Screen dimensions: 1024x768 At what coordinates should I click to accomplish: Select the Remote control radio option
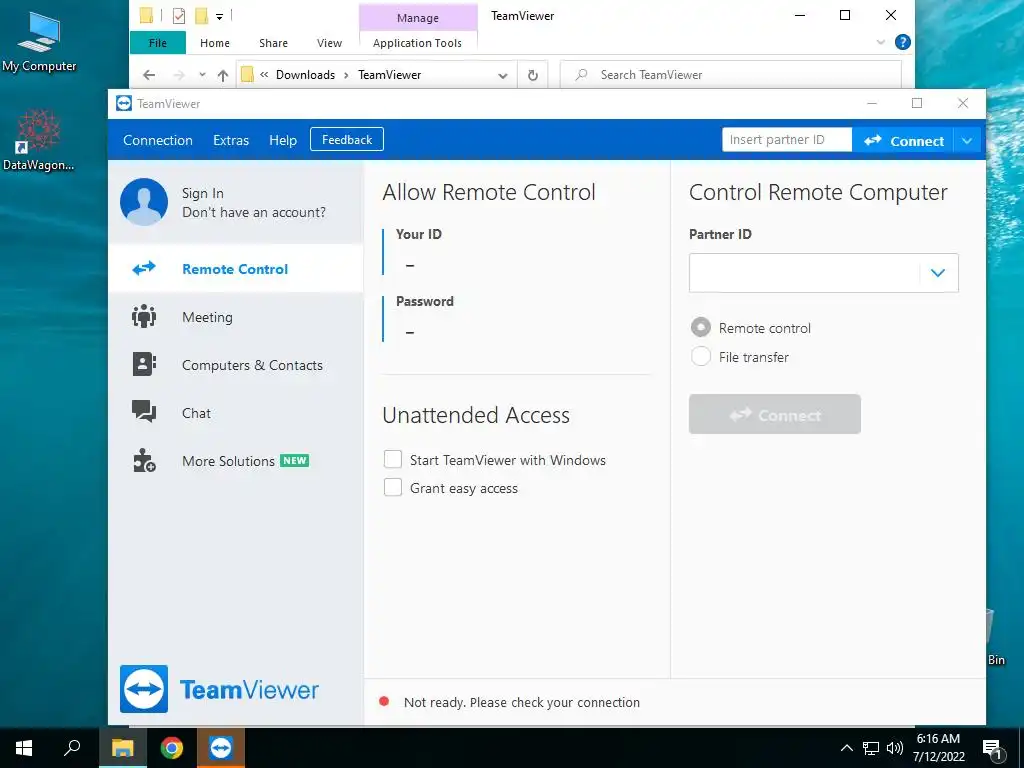(x=701, y=327)
